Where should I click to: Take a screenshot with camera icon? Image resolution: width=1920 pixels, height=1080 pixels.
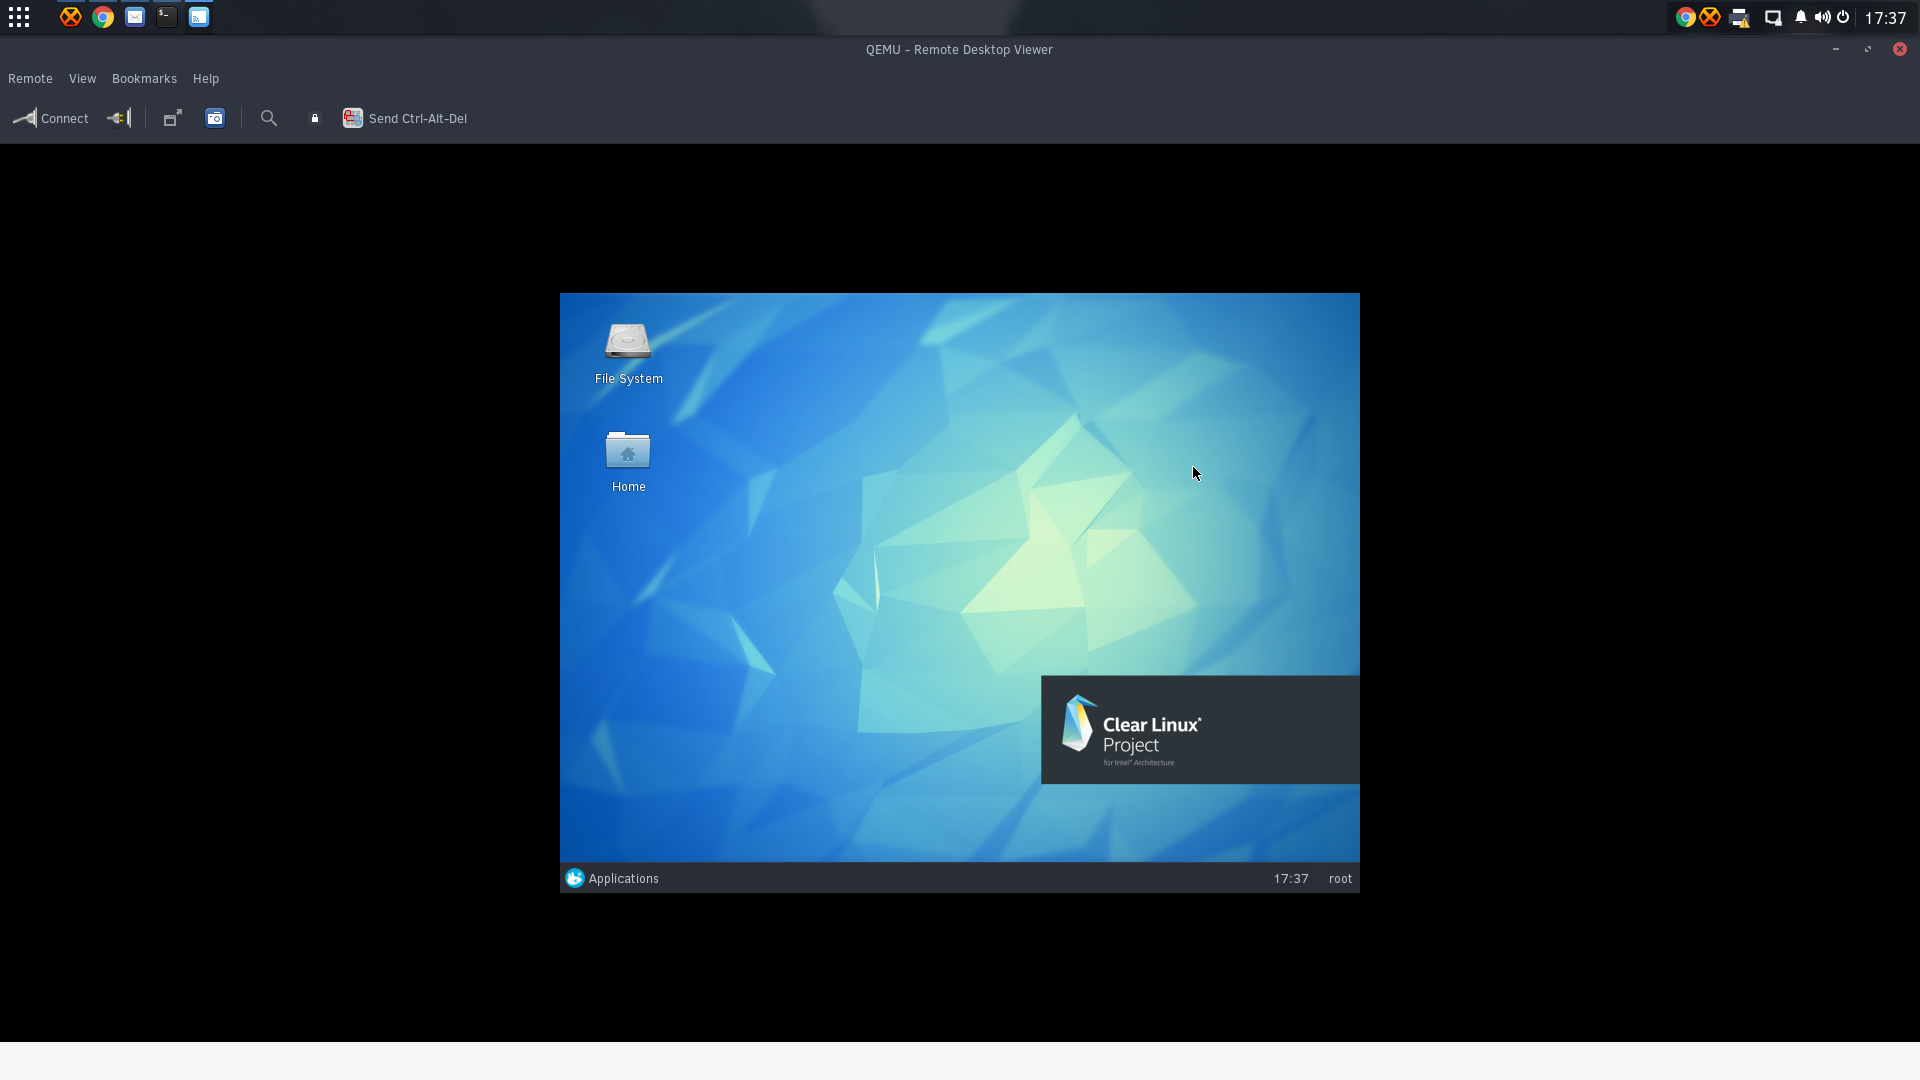[x=215, y=118]
